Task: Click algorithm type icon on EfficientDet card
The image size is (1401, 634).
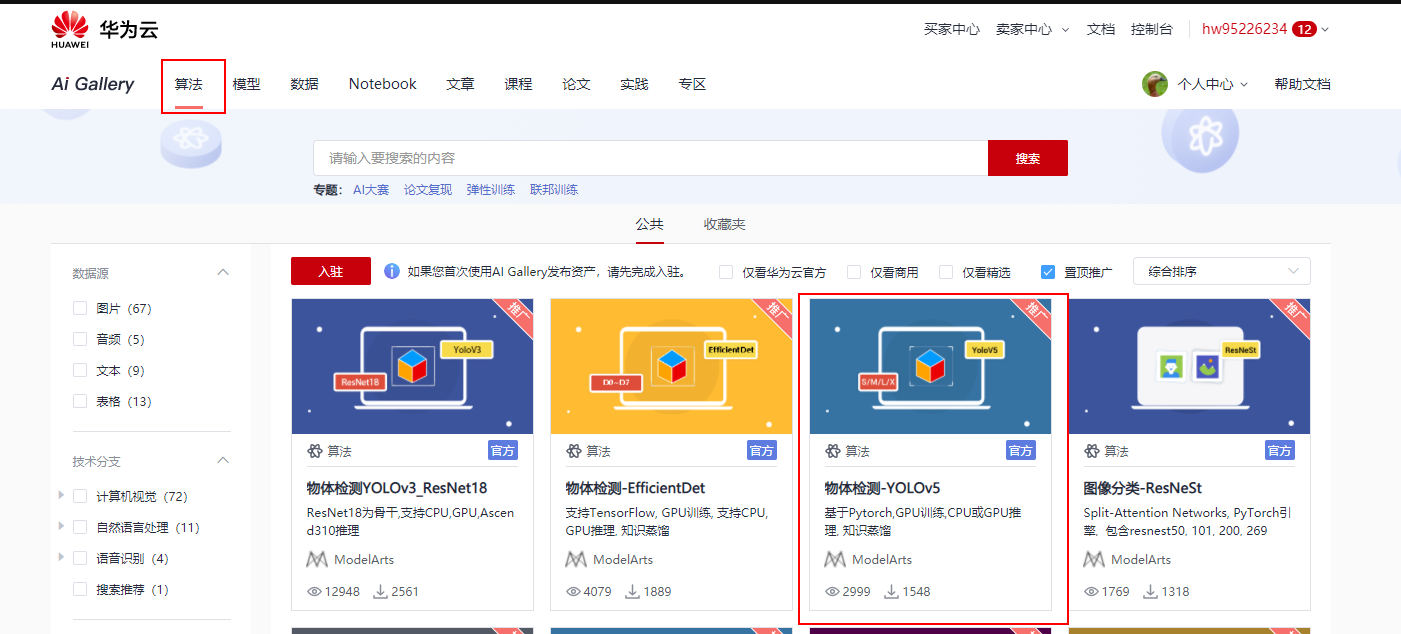Action: click(574, 451)
